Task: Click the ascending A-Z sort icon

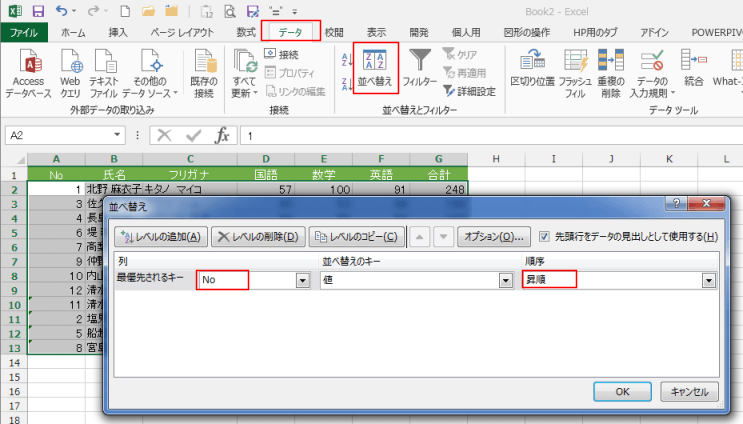Action: coord(347,60)
